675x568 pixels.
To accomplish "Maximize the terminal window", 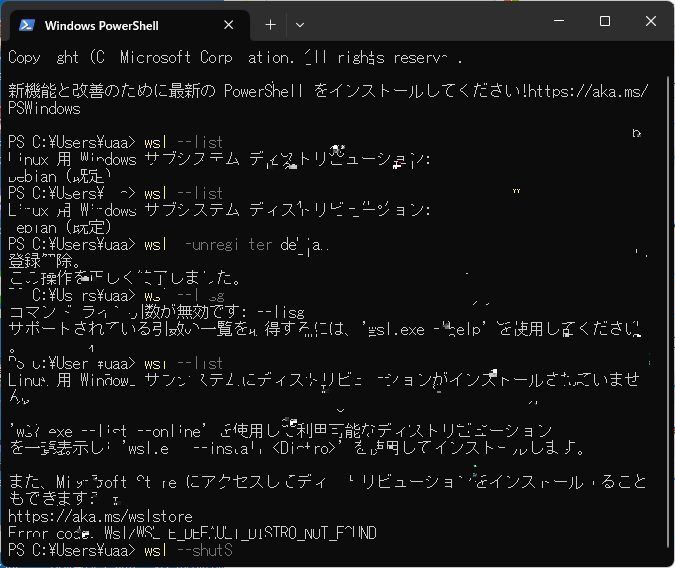I will (x=604, y=22).
